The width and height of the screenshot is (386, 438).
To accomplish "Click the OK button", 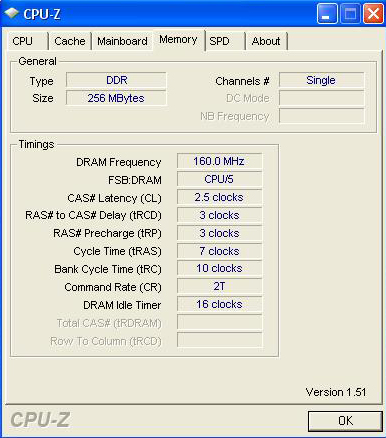I will point(345,421).
